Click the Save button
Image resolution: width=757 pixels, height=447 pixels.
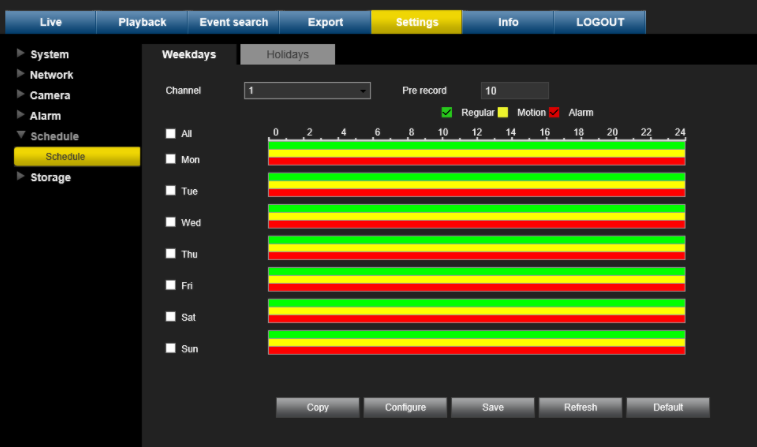click(x=492, y=407)
